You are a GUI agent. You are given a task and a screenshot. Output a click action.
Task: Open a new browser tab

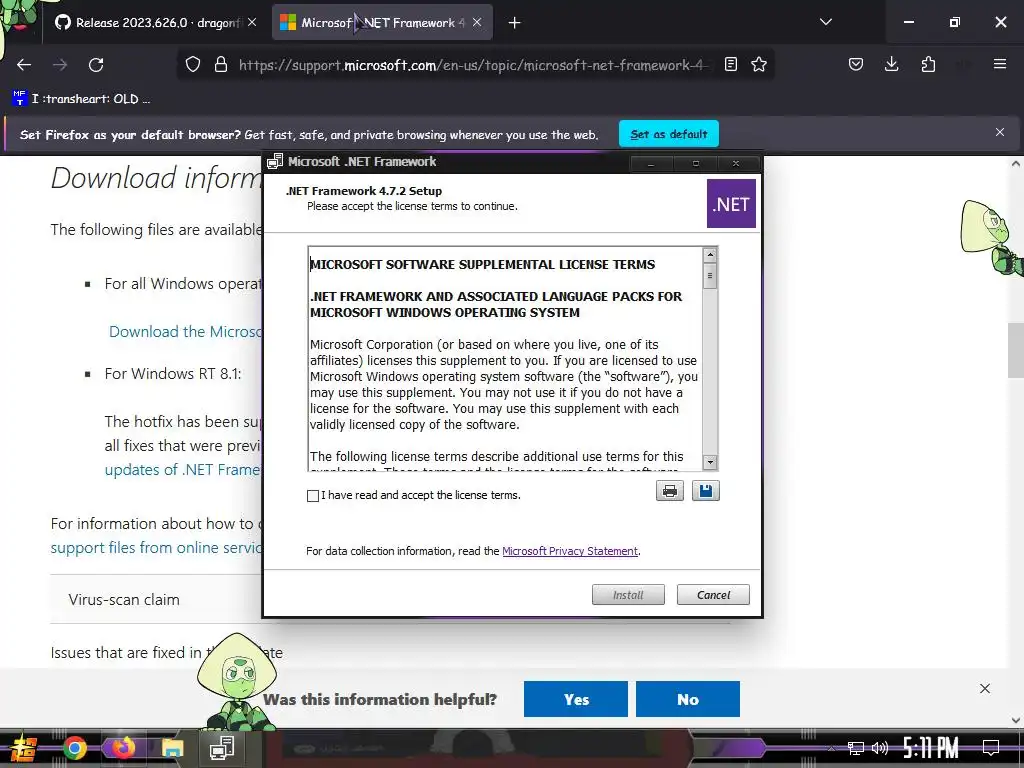coord(515,23)
